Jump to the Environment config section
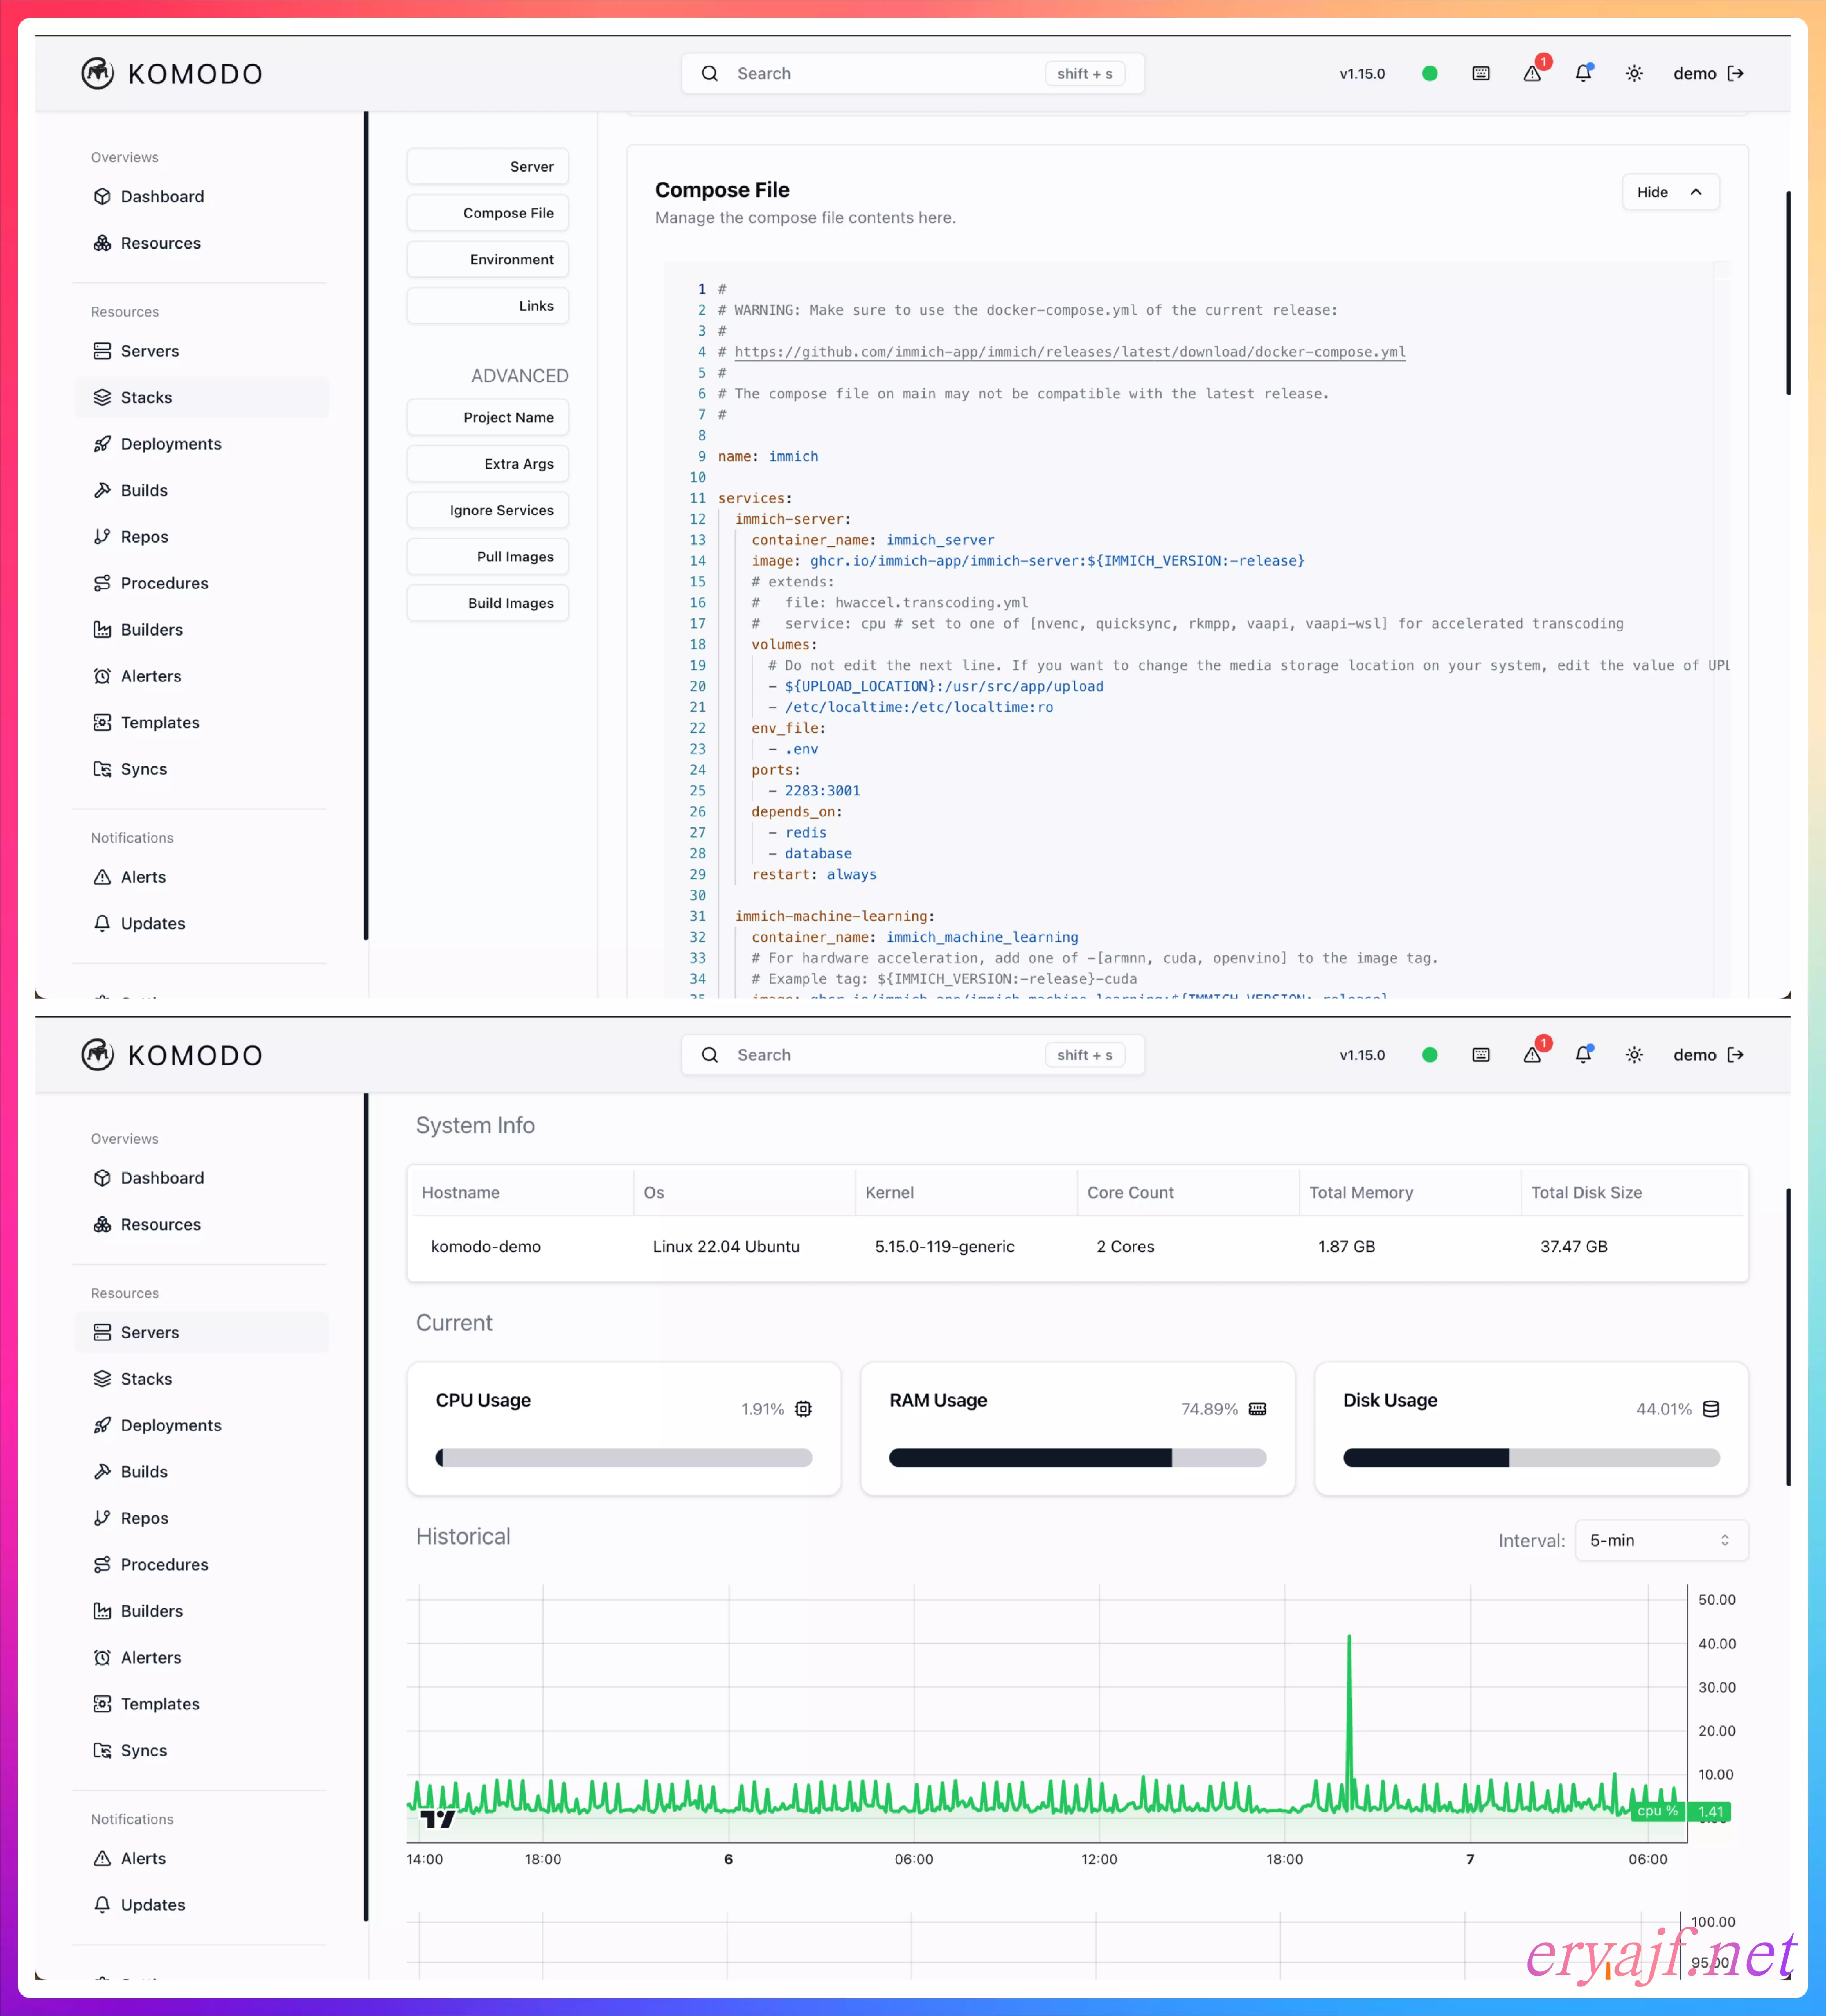Screen dimensions: 1826x2016 (x=488, y=260)
